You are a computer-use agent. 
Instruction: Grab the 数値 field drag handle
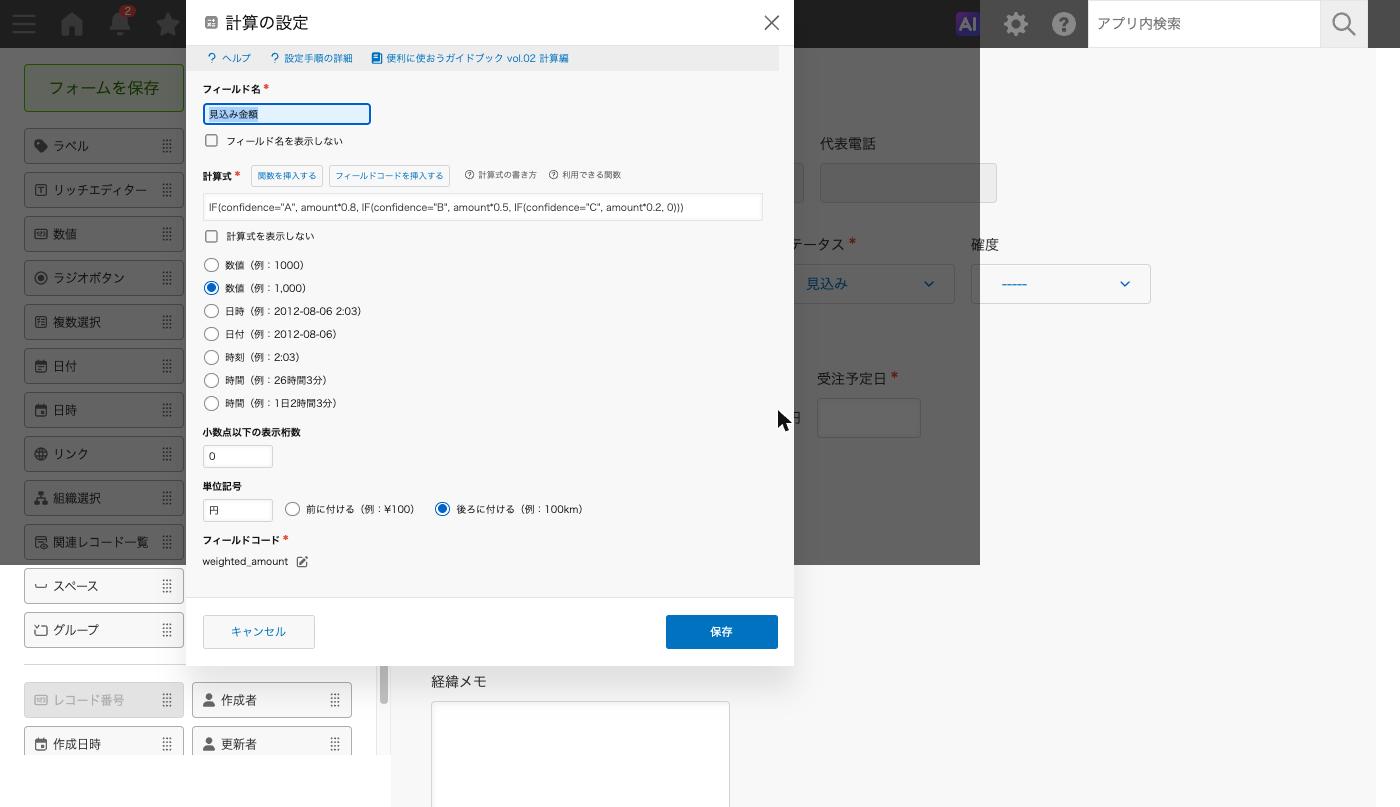(x=167, y=234)
